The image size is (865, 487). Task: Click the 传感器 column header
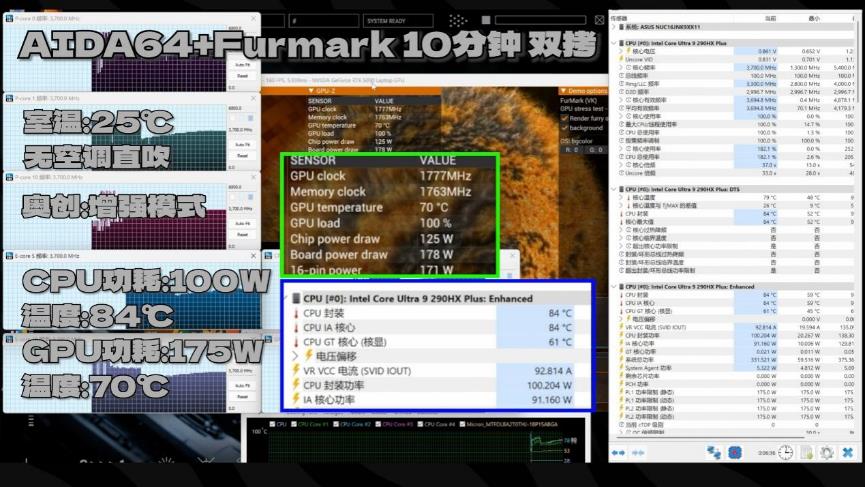[x=620, y=18]
